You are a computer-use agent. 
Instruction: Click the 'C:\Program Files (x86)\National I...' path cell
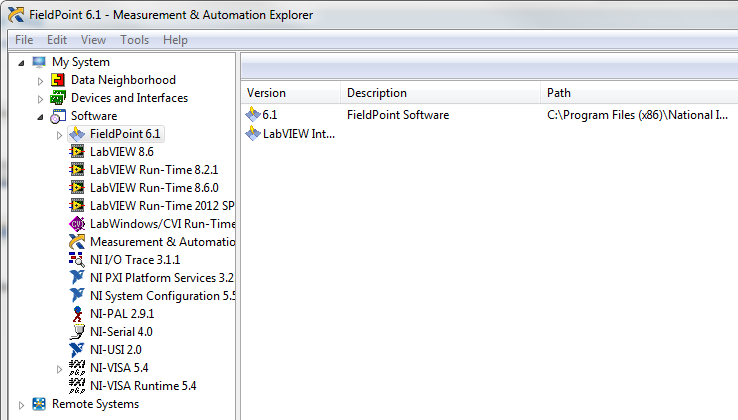point(637,115)
